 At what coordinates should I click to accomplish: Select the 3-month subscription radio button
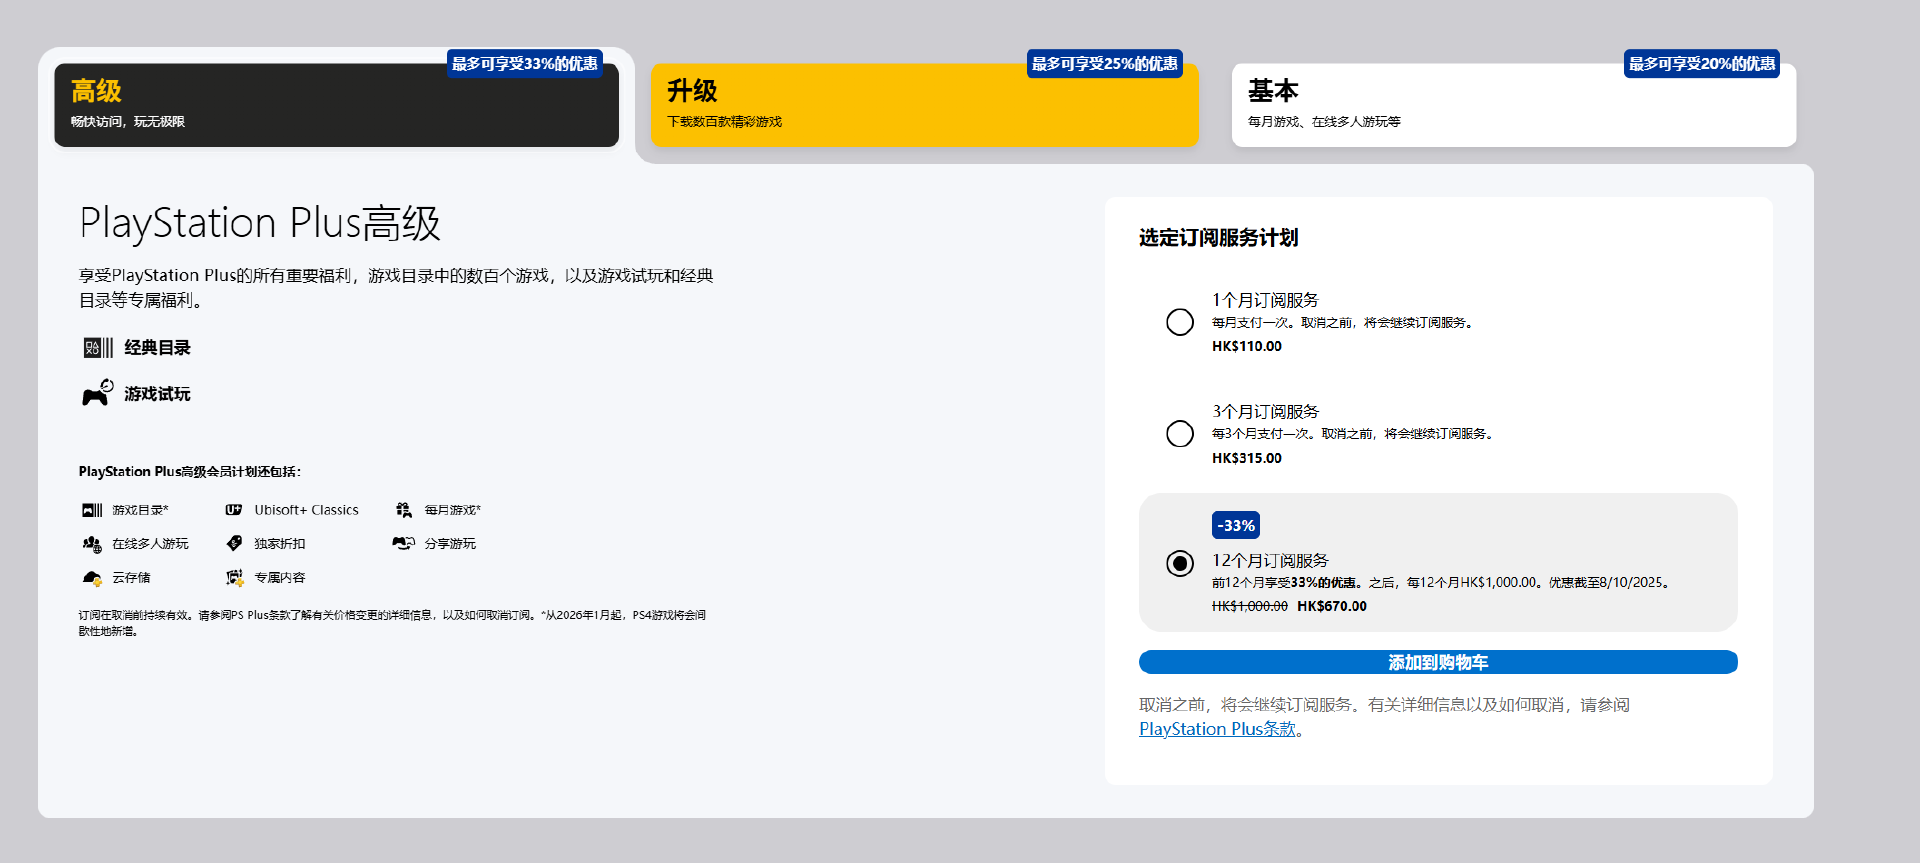pos(1180,434)
